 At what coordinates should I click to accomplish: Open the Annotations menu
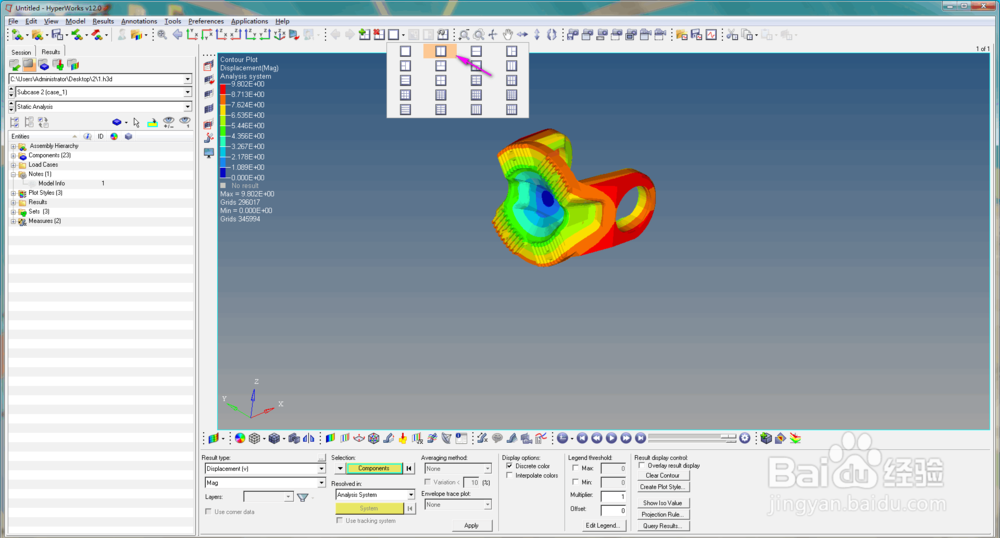(139, 21)
